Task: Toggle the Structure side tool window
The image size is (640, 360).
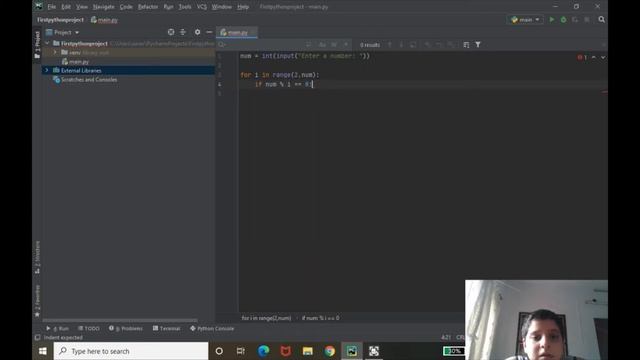Action: pyautogui.click(x=37, y=258)
